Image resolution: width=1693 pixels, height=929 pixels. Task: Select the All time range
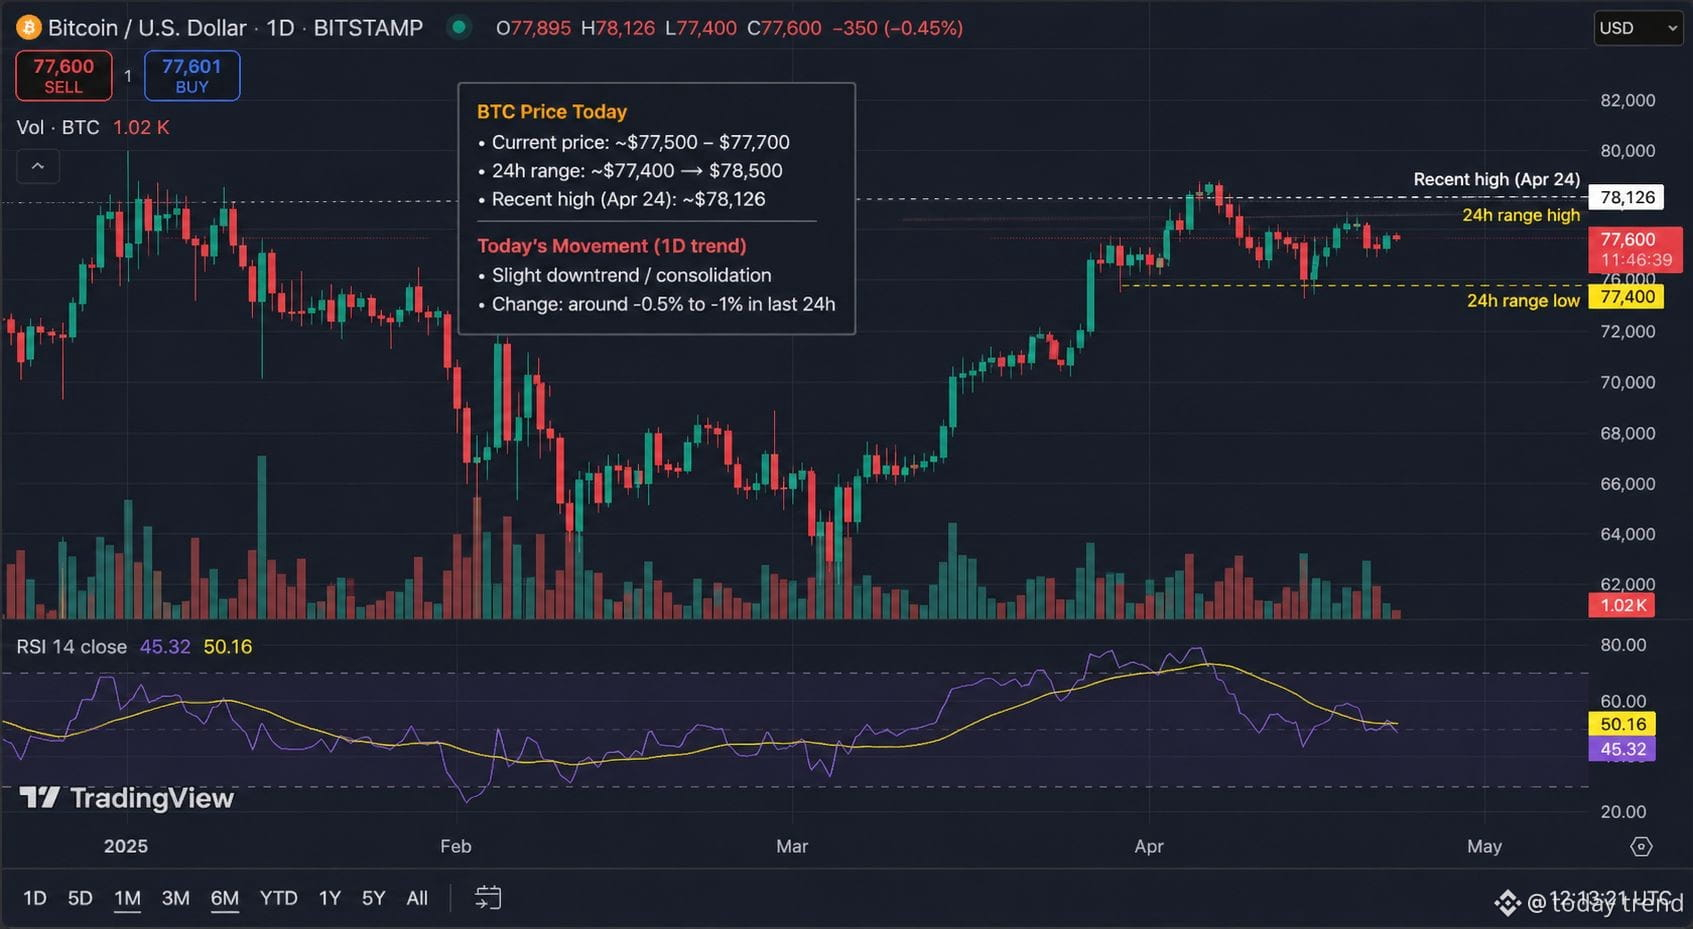417,898
